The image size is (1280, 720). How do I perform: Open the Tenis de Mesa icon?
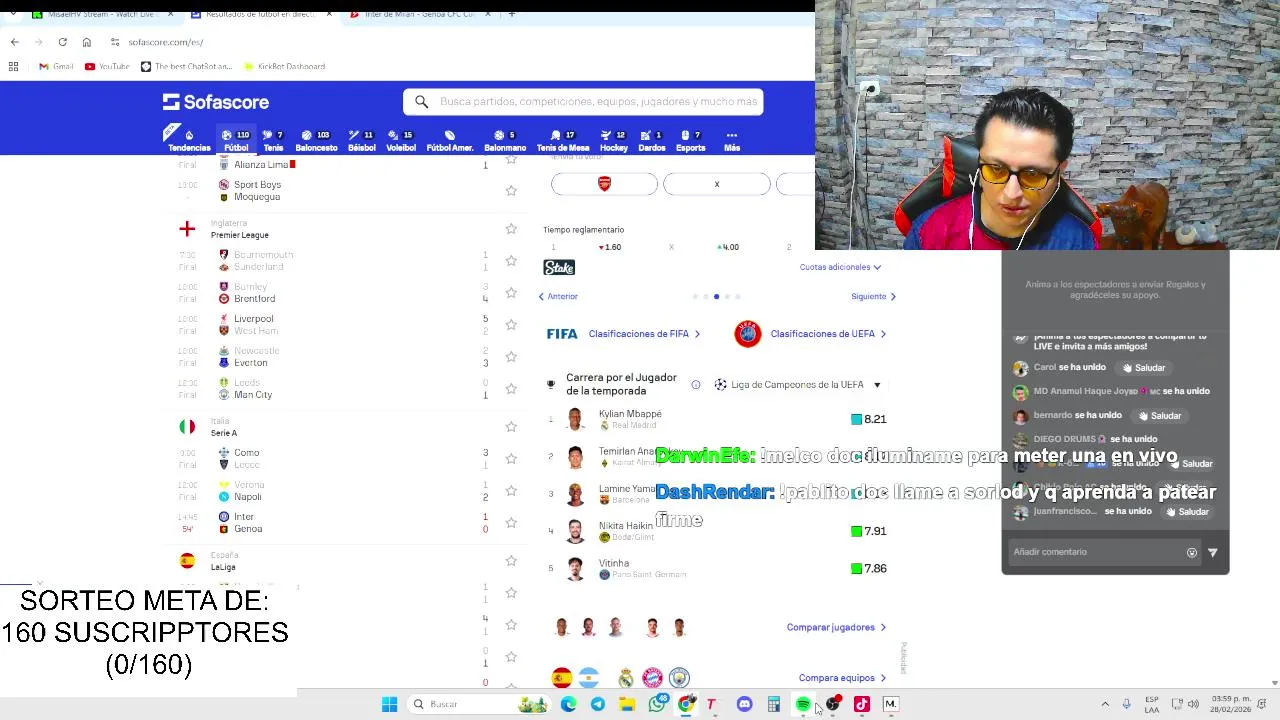pyautogui.click(x=563, y=140)
